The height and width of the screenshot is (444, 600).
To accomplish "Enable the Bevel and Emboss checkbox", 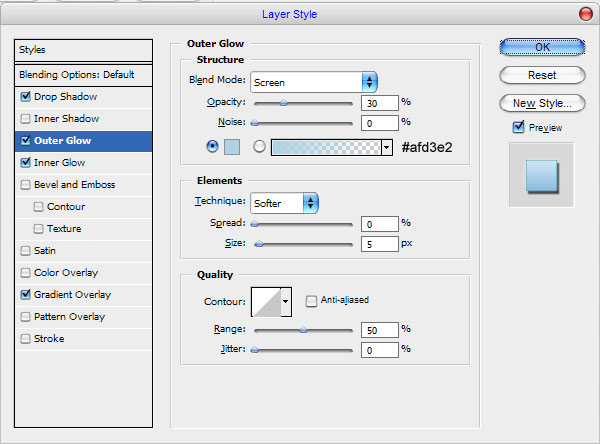I will 26,185.
